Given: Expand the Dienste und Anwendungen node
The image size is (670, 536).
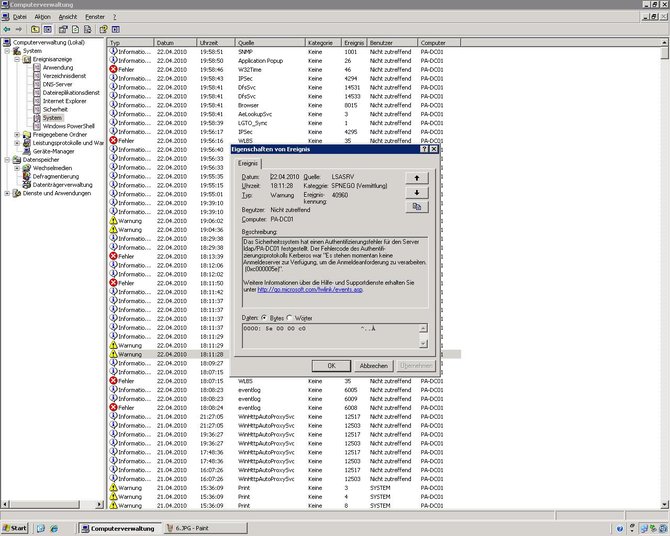Looking at the screenshot, I should click(7, 193).
